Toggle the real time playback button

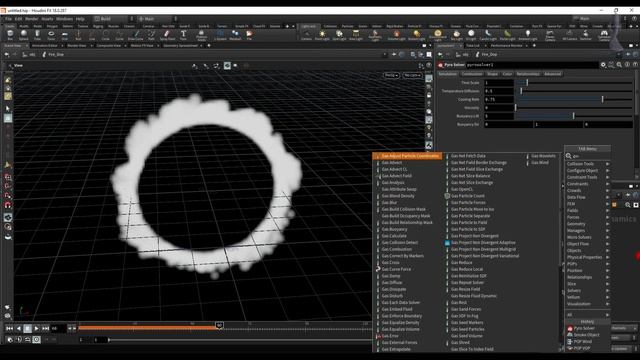(x=36, y=339)
